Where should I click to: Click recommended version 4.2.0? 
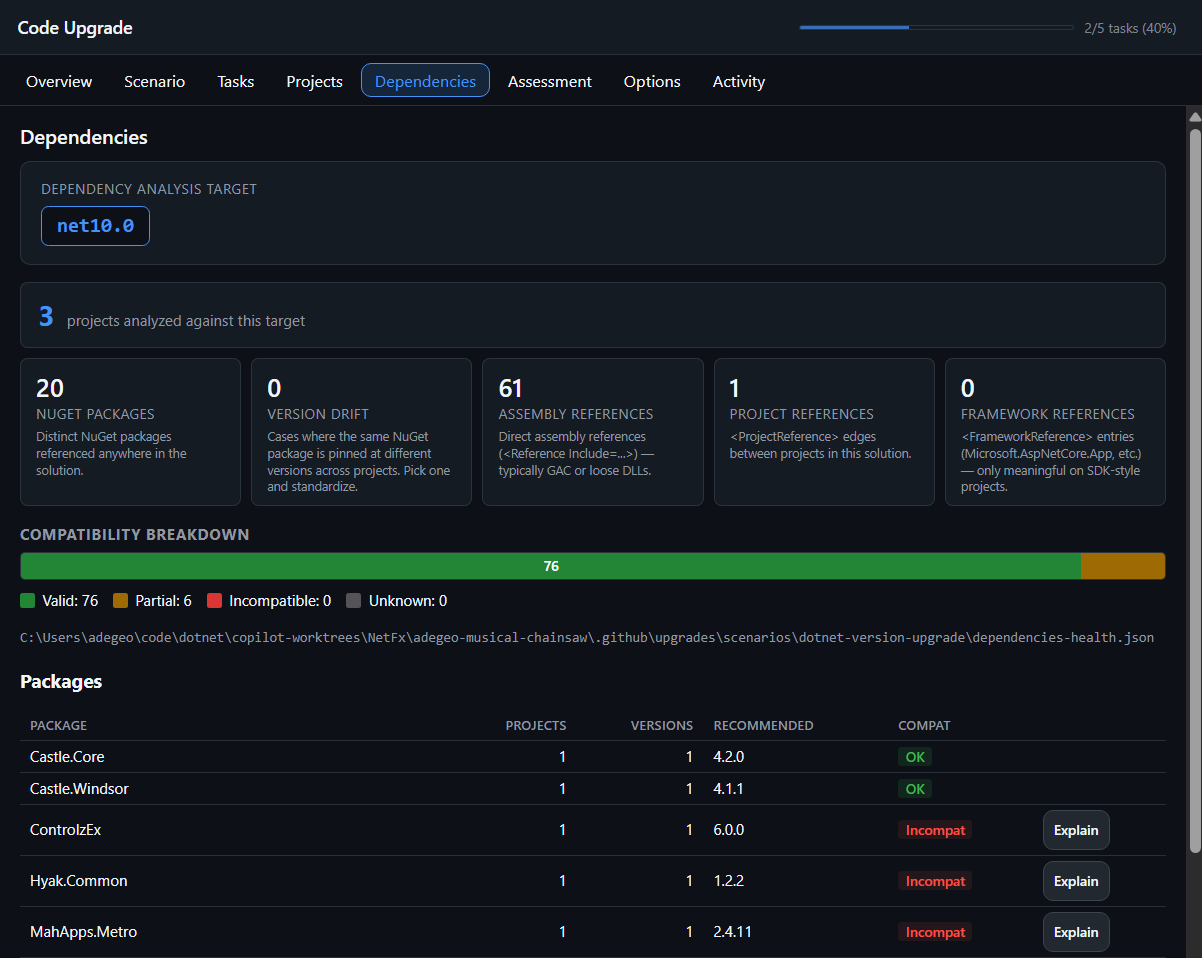728,757
